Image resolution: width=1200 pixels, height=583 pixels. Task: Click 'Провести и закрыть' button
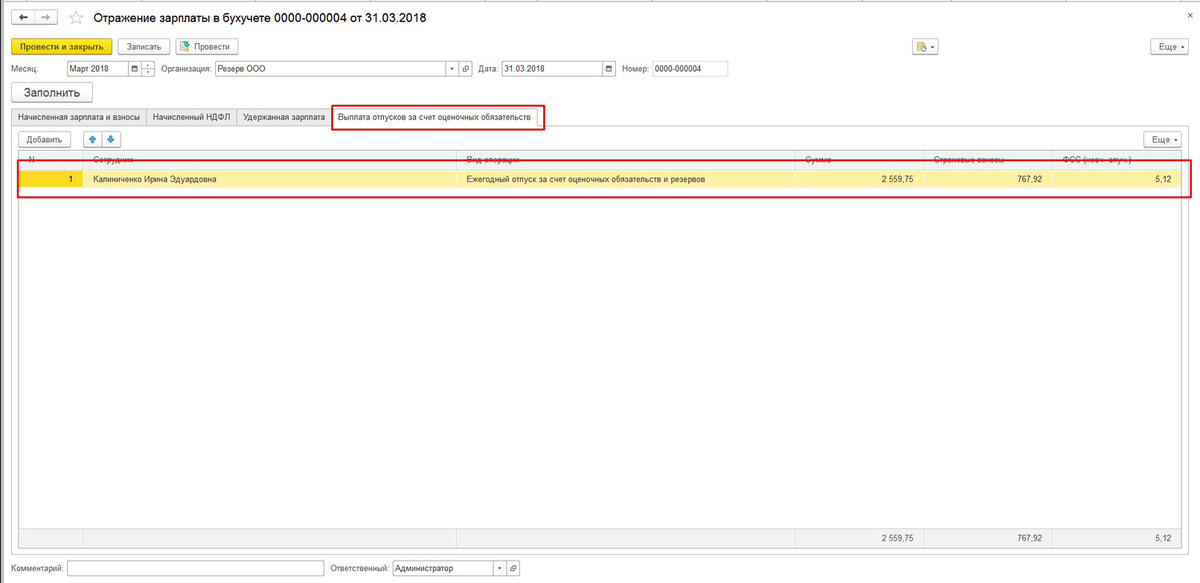pyautogui.click(x=61, y=46)
